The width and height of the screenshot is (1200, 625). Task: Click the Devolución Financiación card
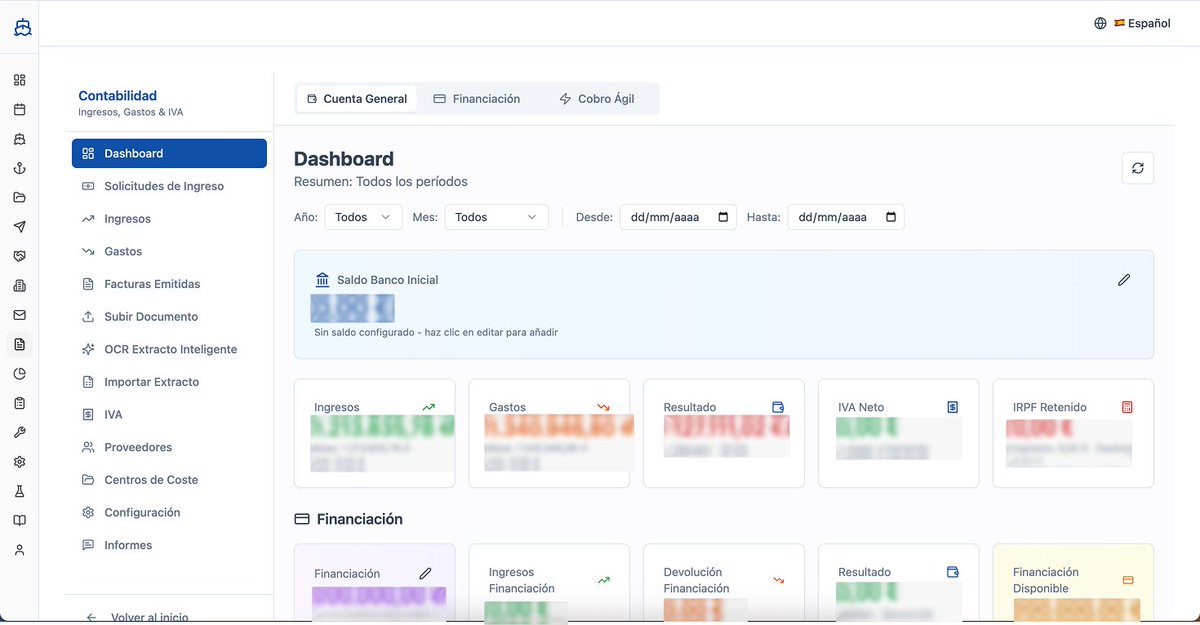724,584
